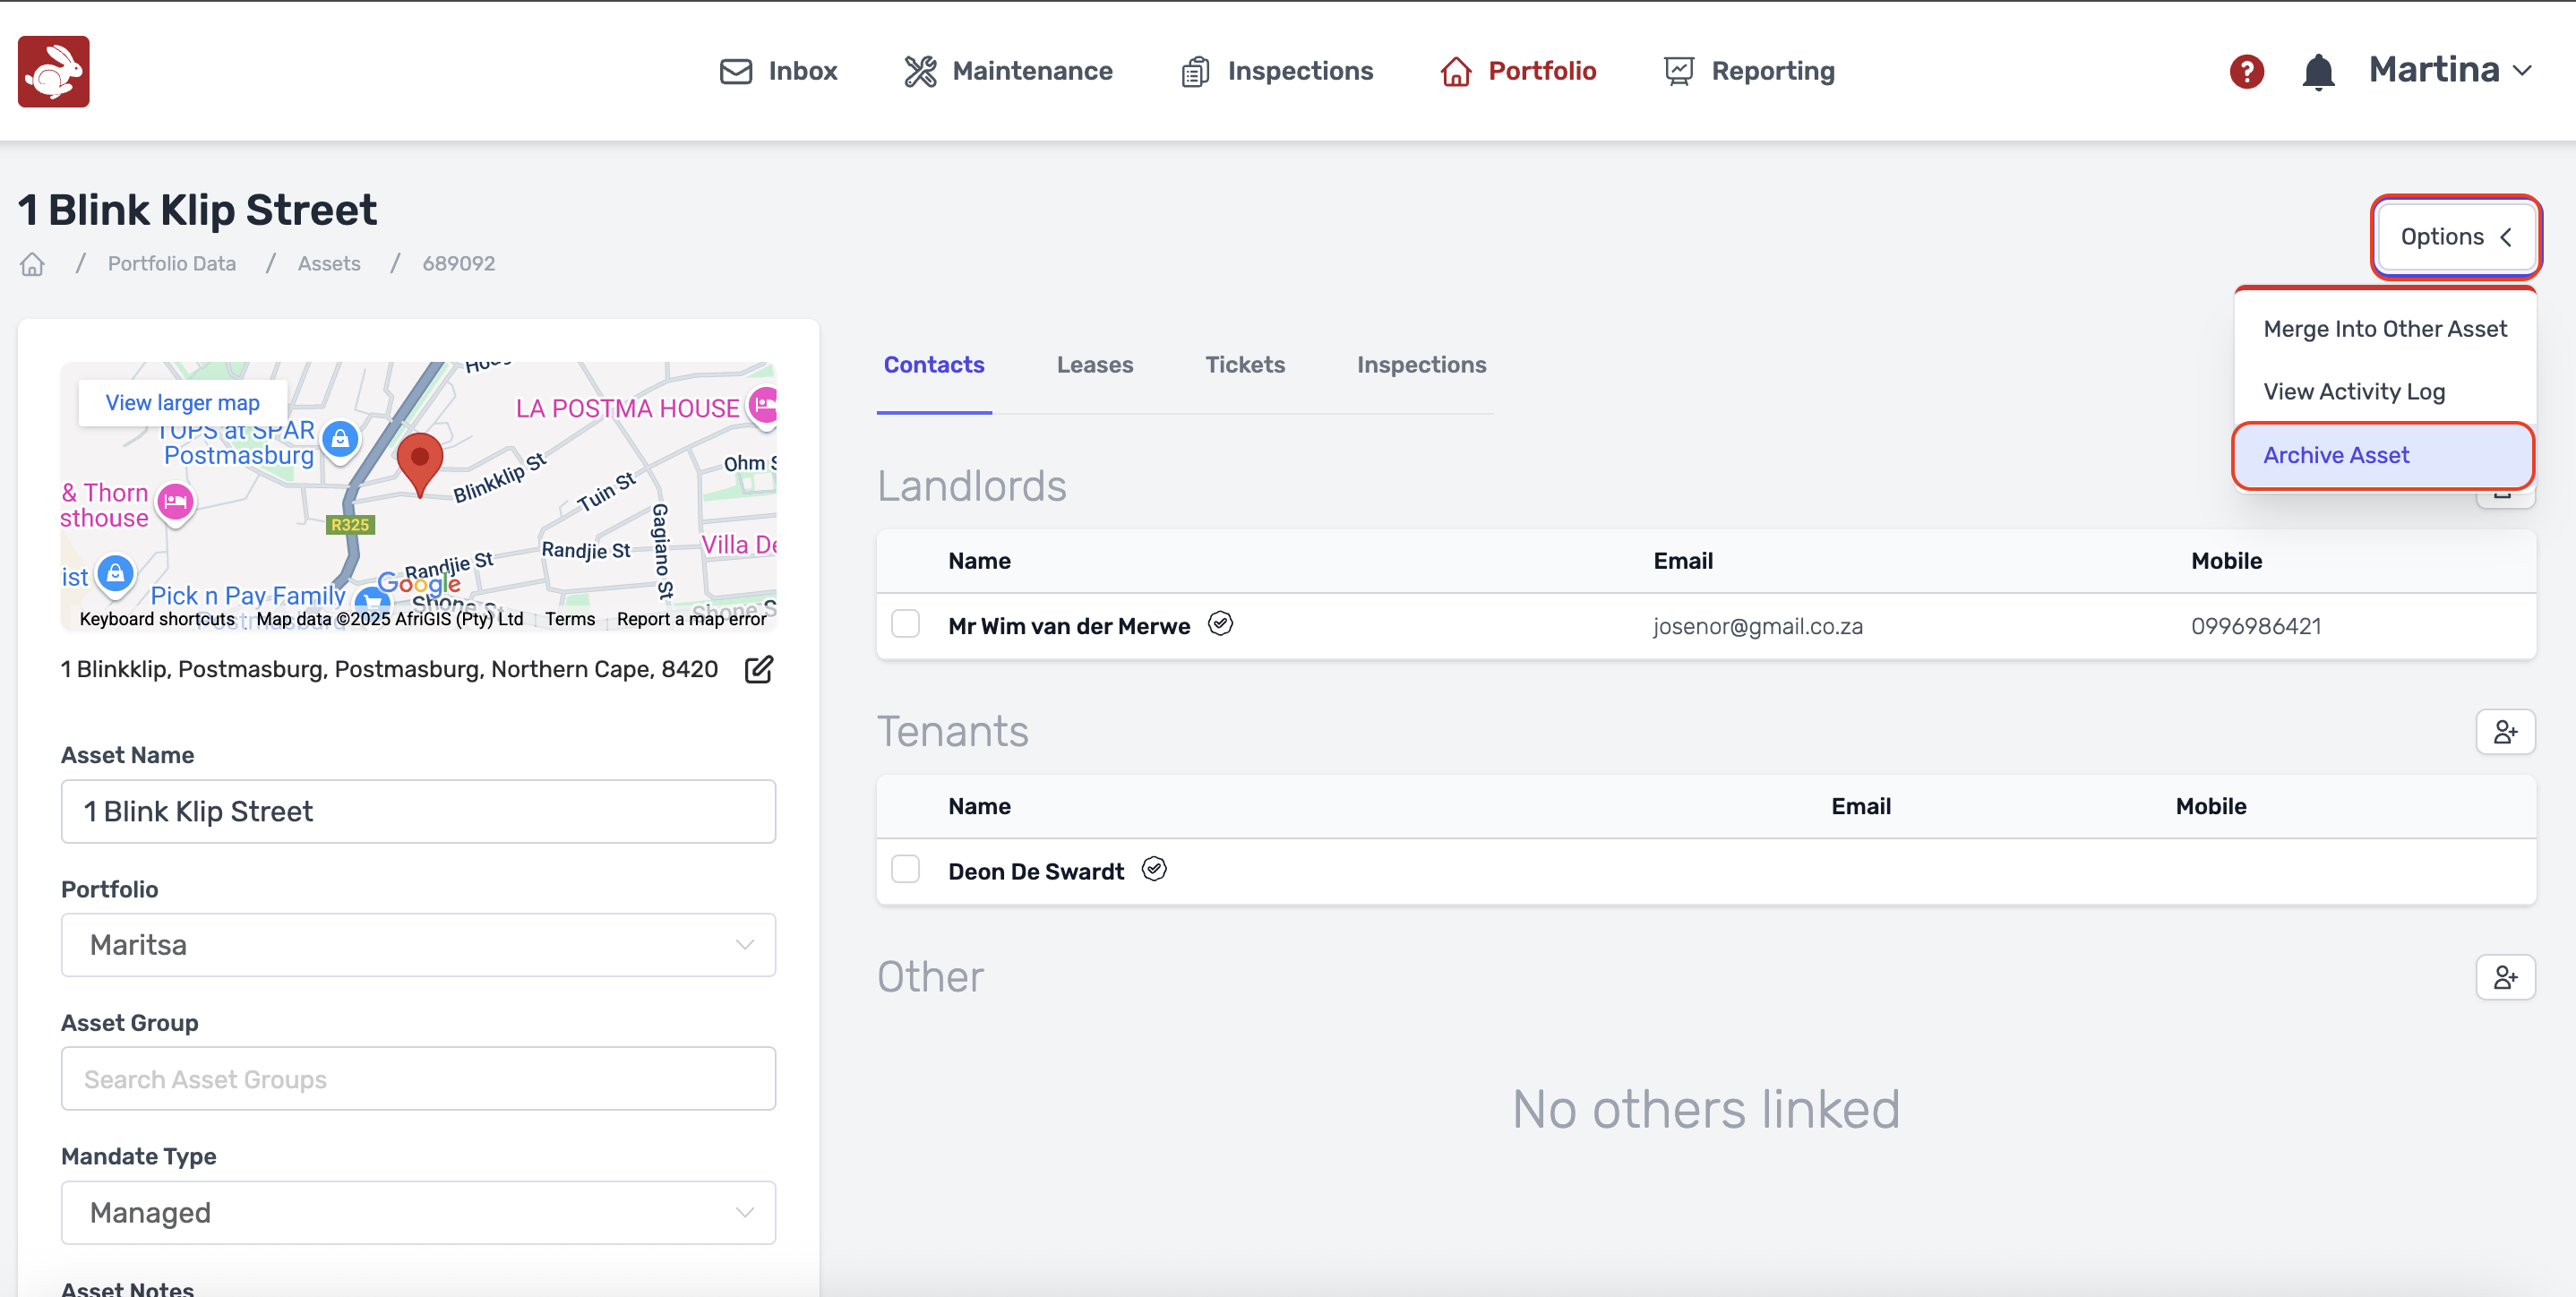
Task: Choose Archive Asset from options menu
Action: coord(2336,455)
